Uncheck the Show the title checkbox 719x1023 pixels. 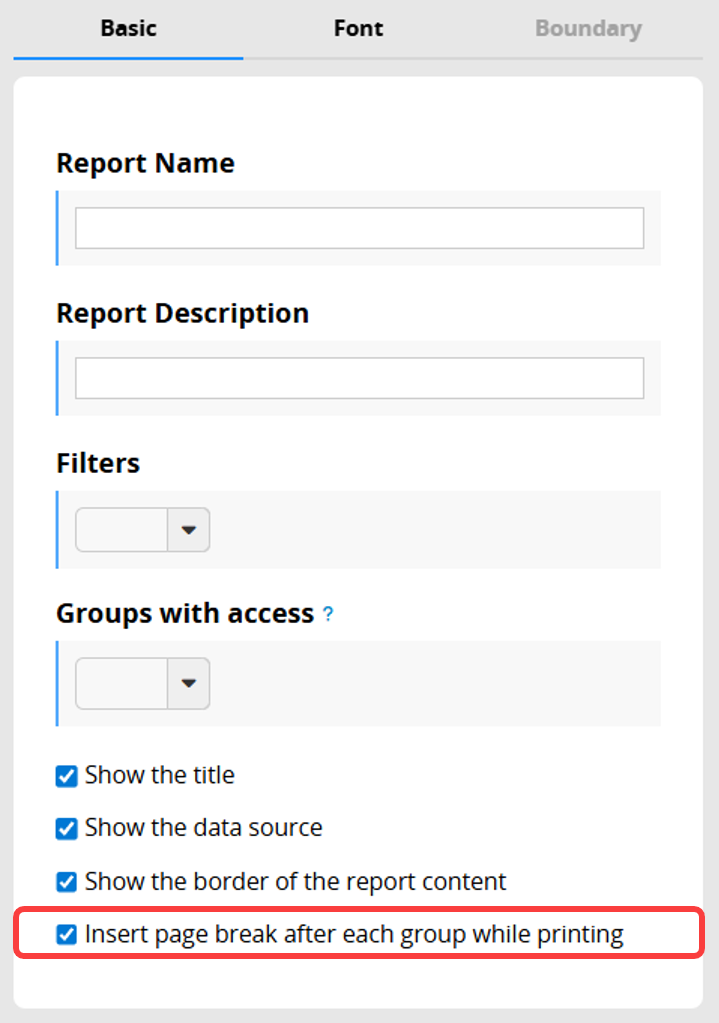(67, 776)
